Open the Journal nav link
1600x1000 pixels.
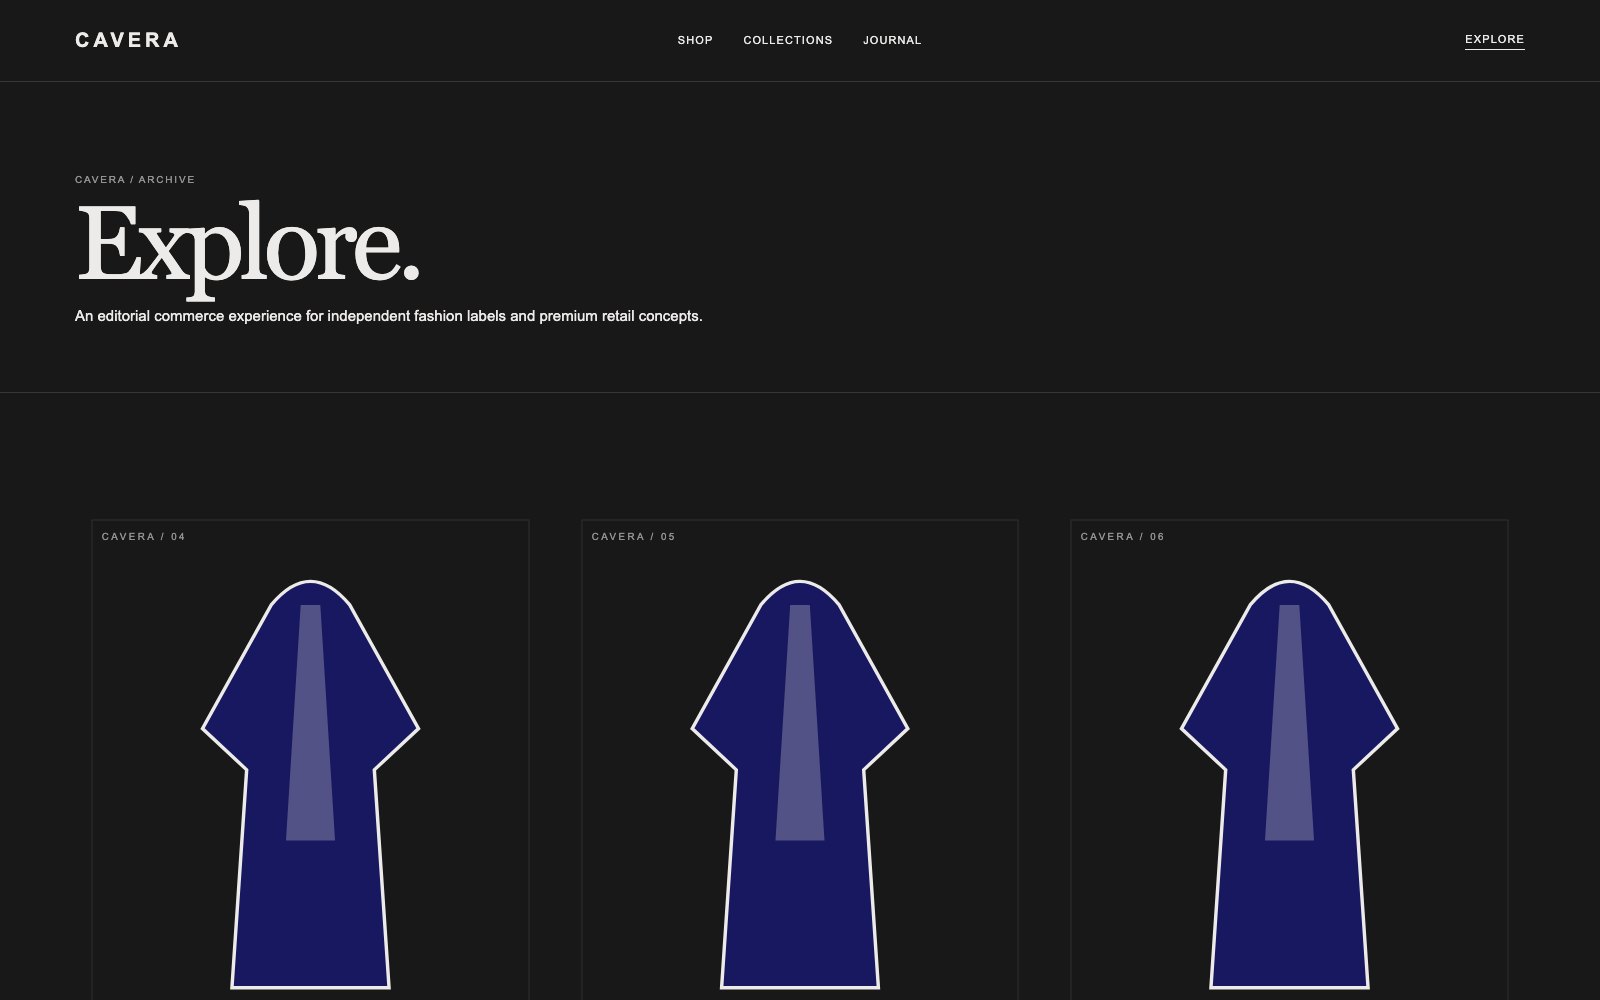click(892, 40)
